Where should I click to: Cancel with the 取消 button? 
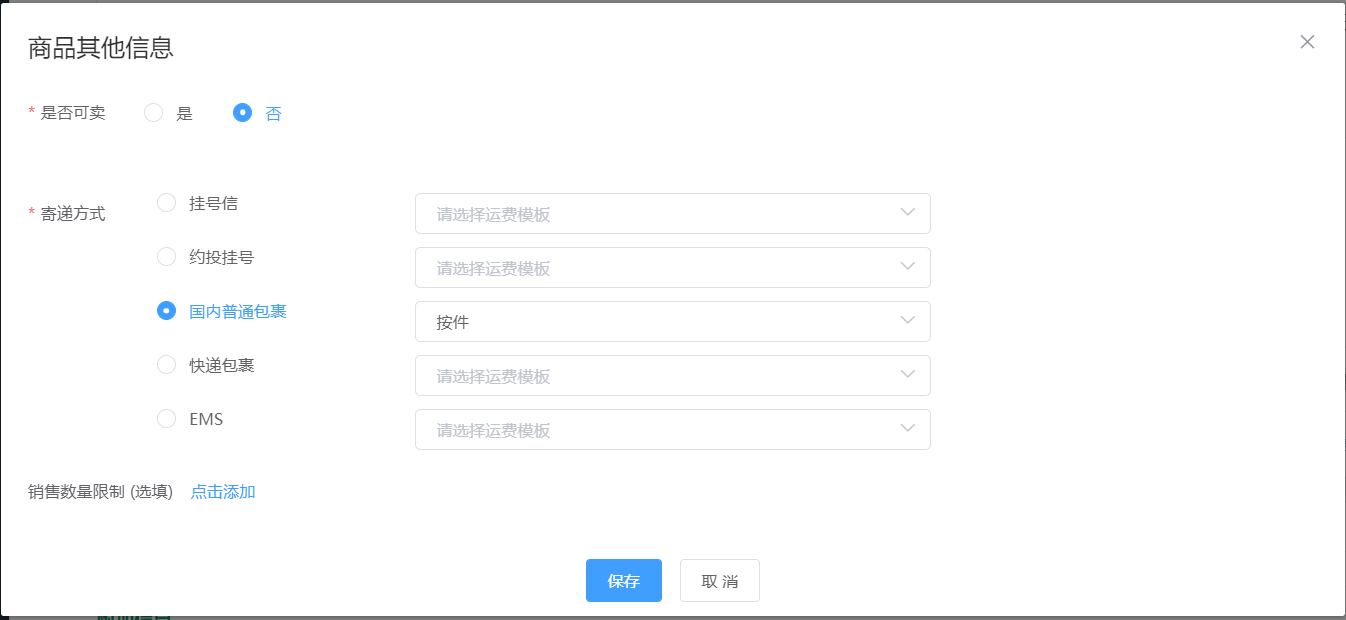[720, 581]
